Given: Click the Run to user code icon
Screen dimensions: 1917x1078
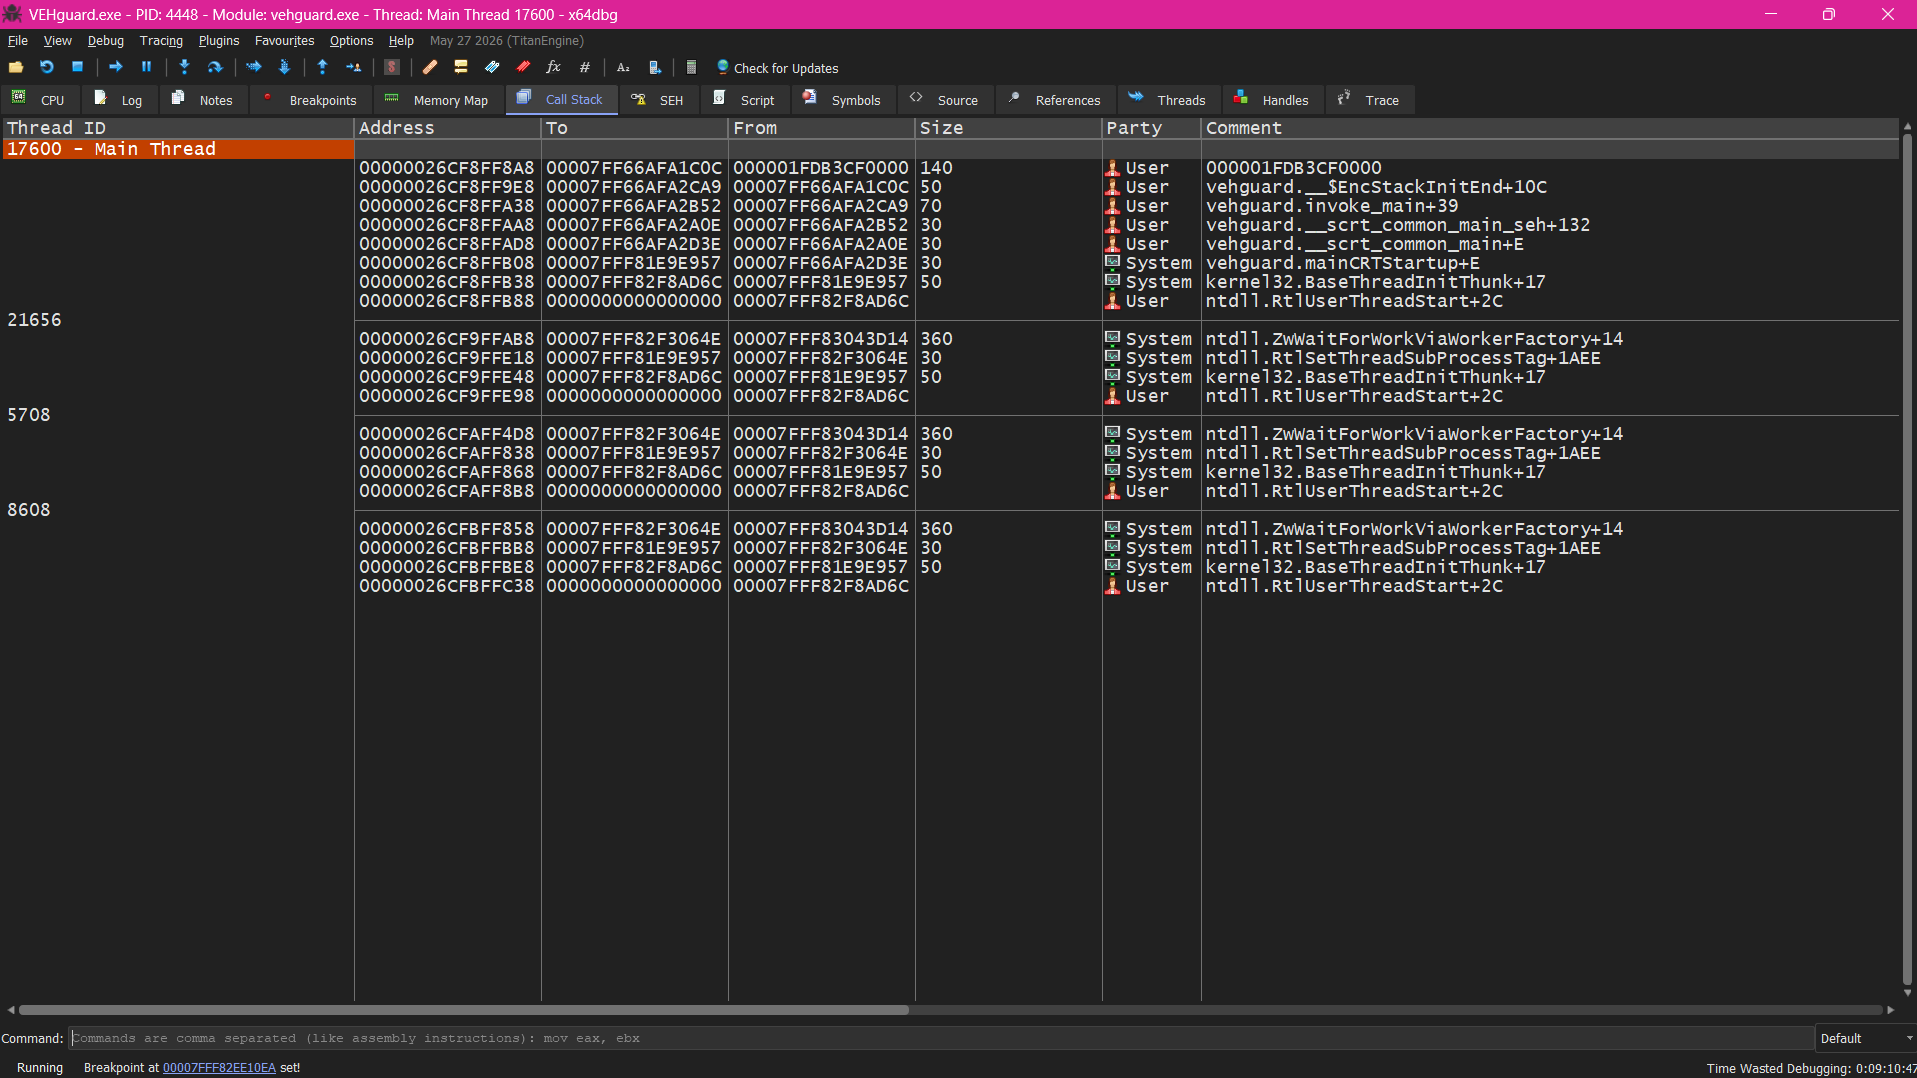Looking at the screenshot, I should [353, 67].
